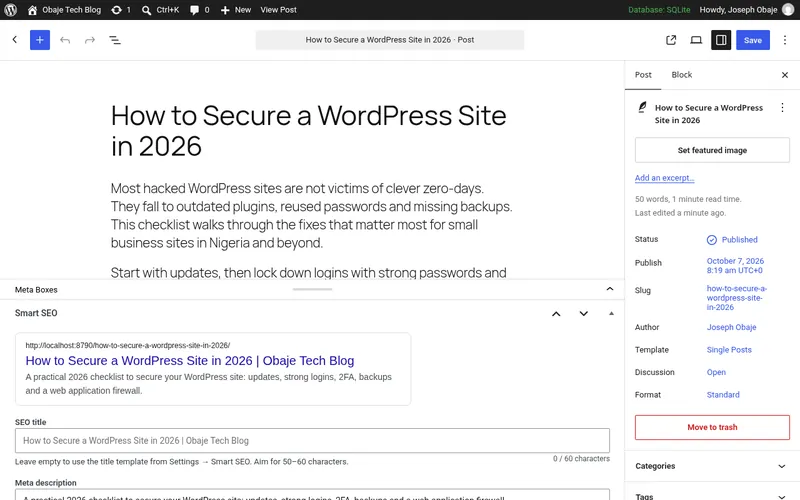View post in new tab icon
Viewport: 800px width, 500px height.
click(671, 40)
